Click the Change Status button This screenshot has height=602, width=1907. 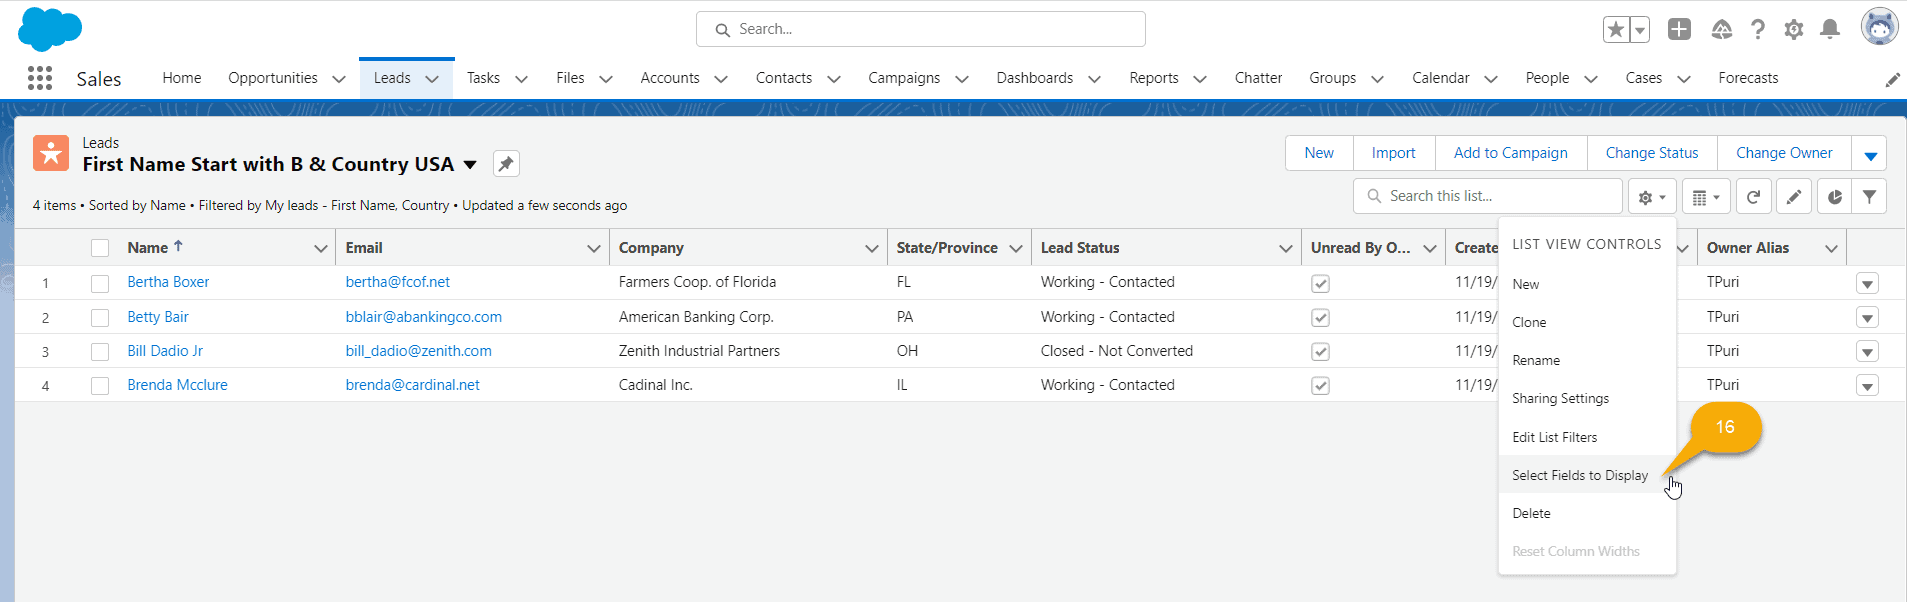pos(1652,153)
